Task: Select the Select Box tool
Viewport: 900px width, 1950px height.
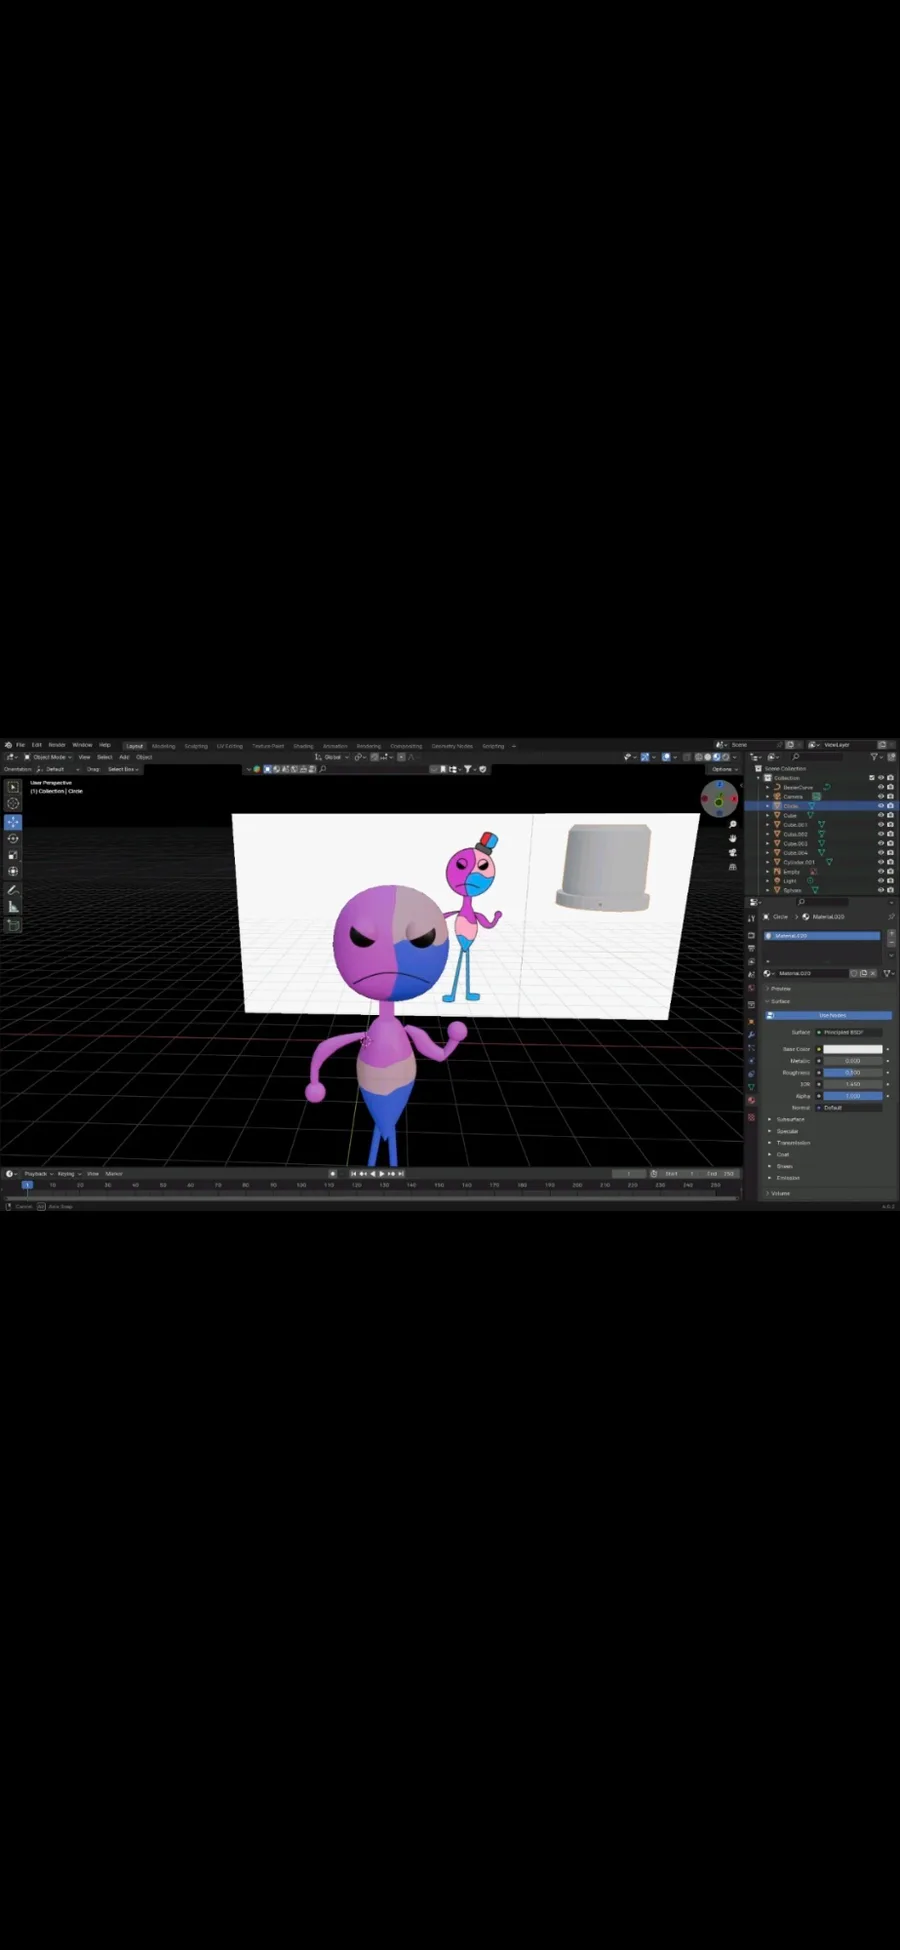Action: tap(13, 787)
